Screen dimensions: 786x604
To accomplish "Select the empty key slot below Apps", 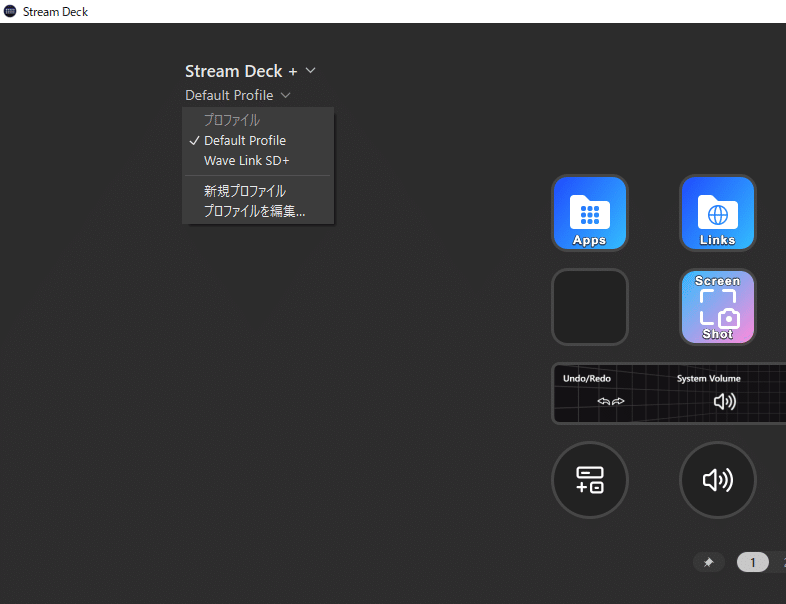I will (590, 307).
